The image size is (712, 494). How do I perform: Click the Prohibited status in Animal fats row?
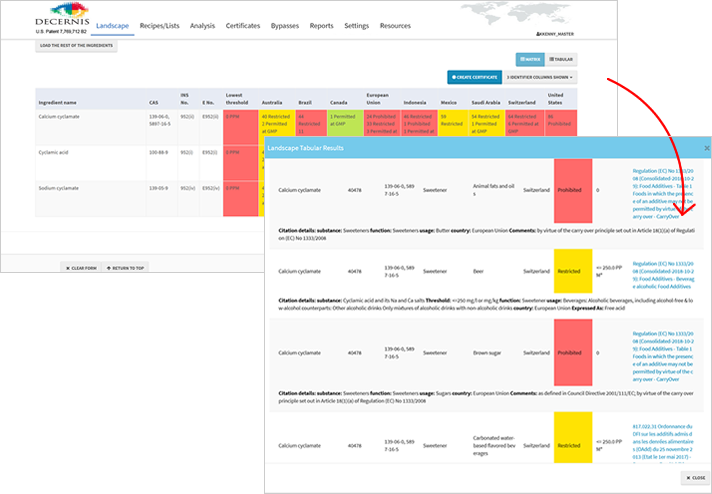(x=573, y=191)
